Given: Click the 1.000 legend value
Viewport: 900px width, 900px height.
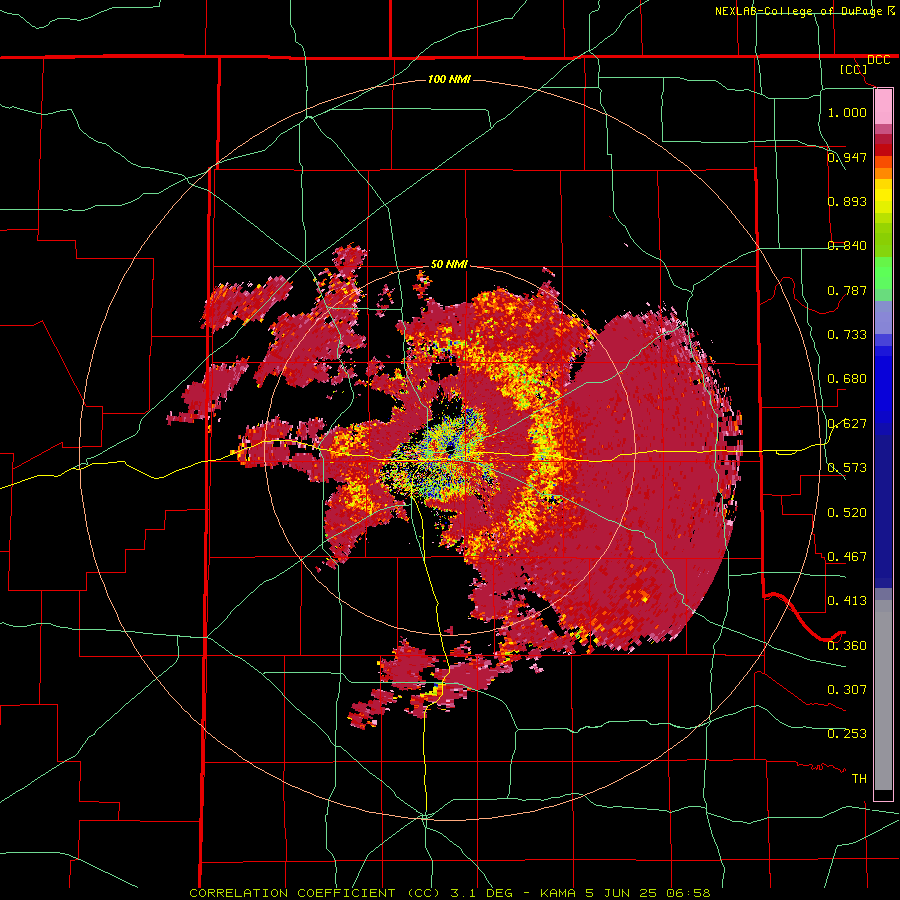Looking at the screenshot, I should coord(847,112).
